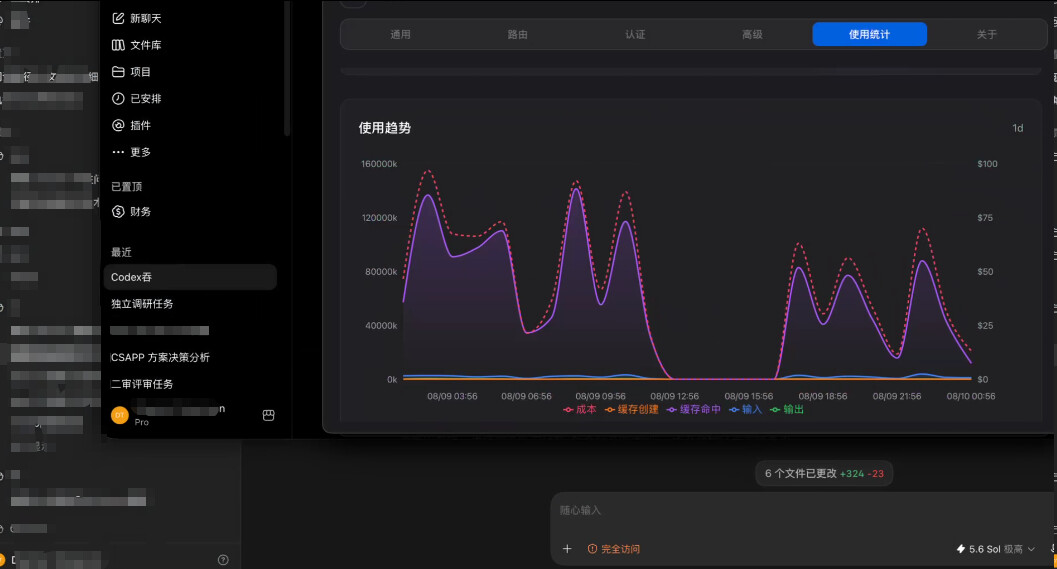Open pinned 财务 dollar icon

[x=118, y=212]
